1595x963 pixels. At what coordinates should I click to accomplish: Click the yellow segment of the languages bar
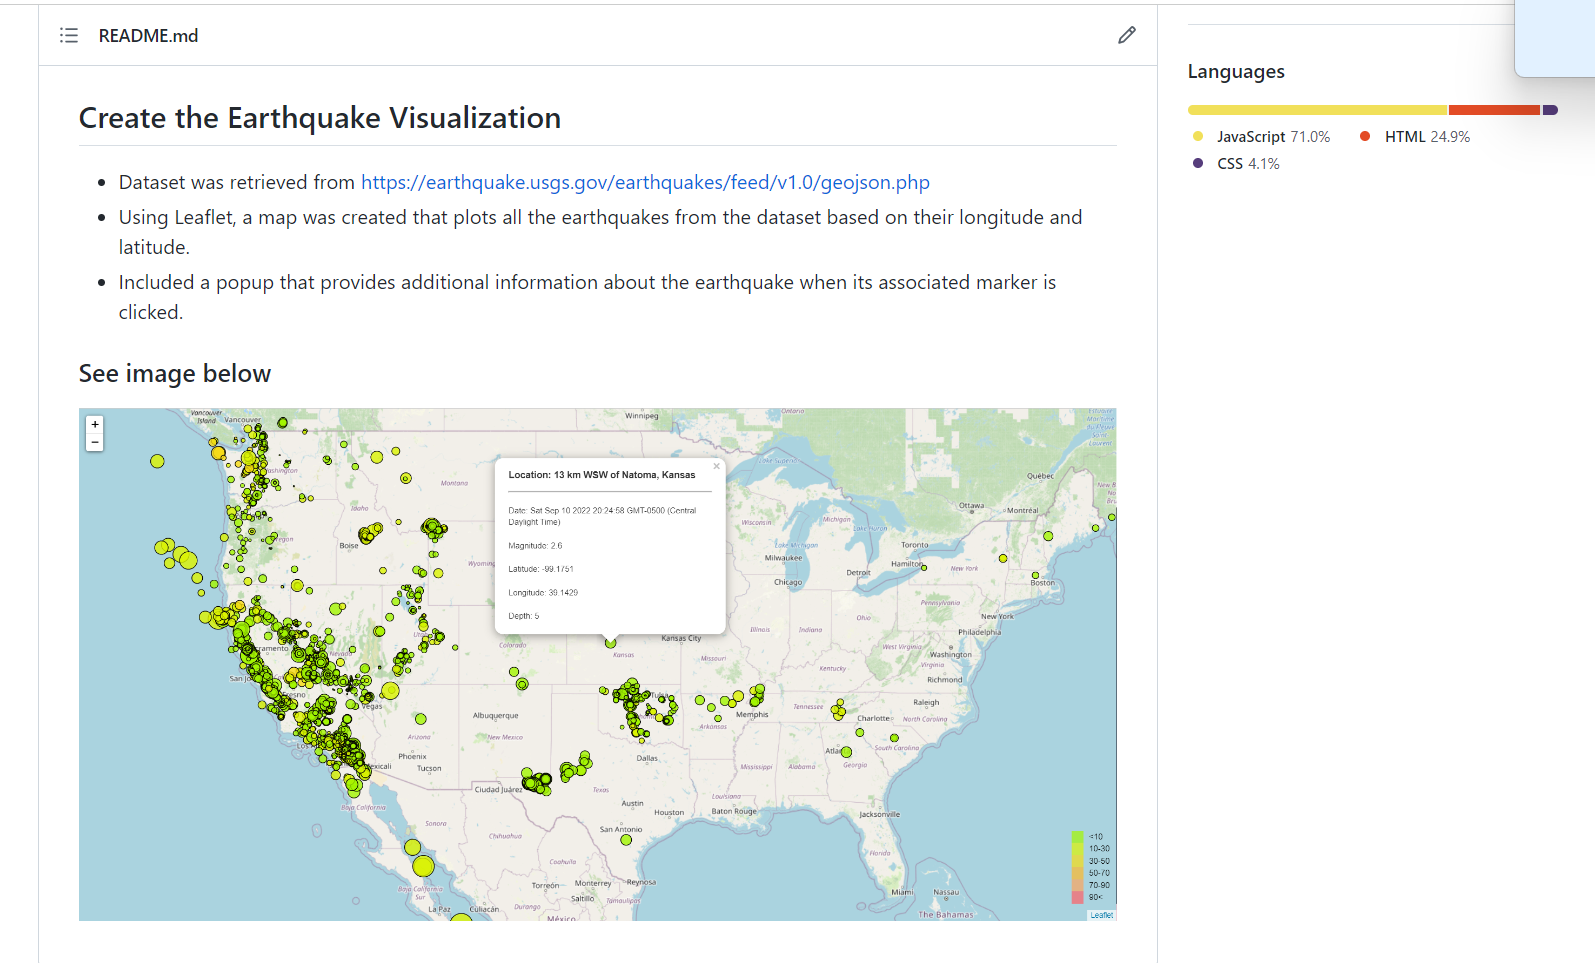tap(1316, 110)
